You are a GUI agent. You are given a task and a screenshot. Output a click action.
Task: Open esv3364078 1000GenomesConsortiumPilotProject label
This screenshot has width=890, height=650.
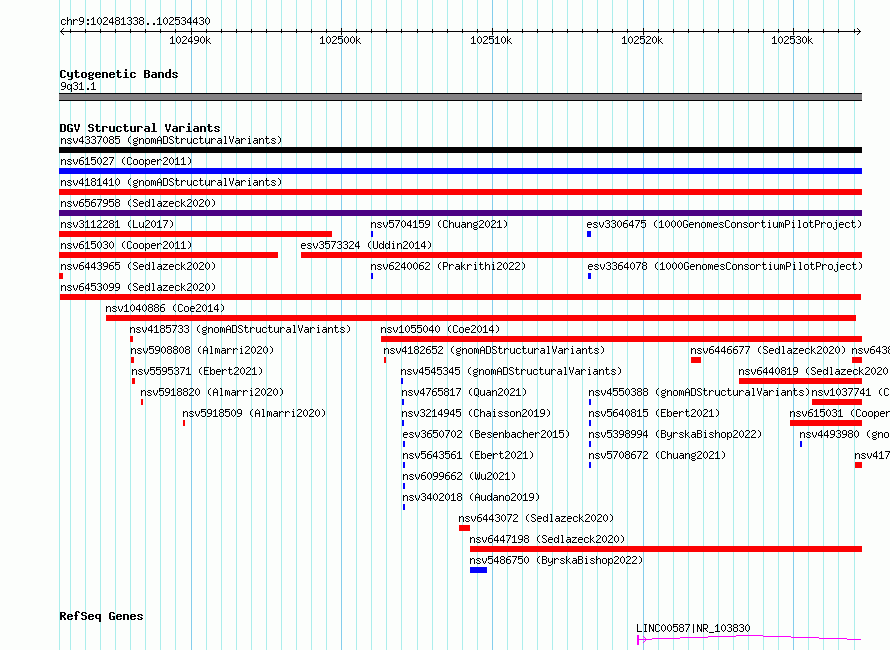tap(725, 266)
